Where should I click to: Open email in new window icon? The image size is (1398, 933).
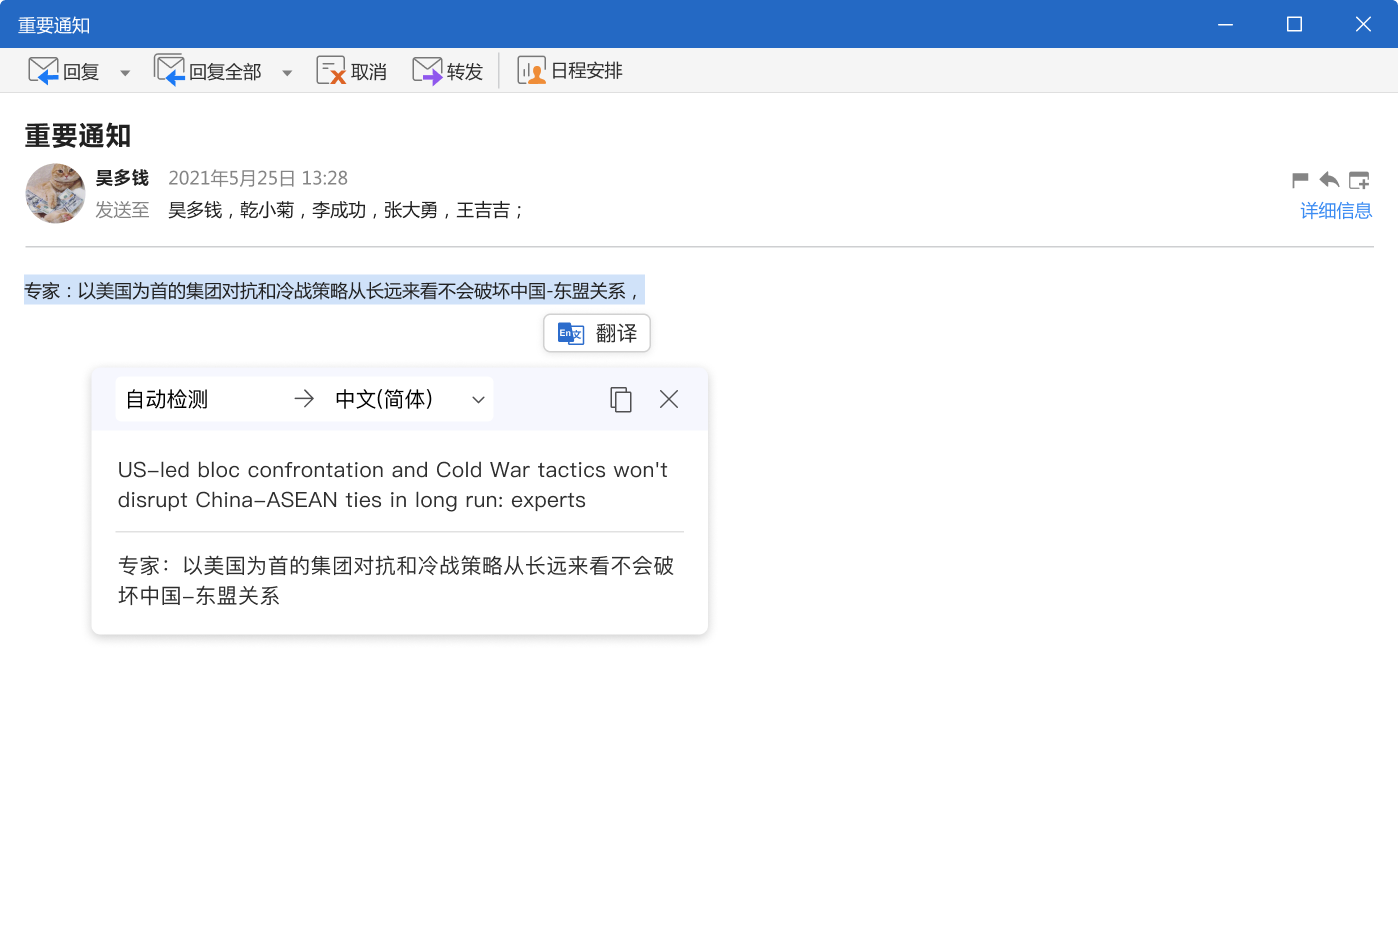(1359, 180)
